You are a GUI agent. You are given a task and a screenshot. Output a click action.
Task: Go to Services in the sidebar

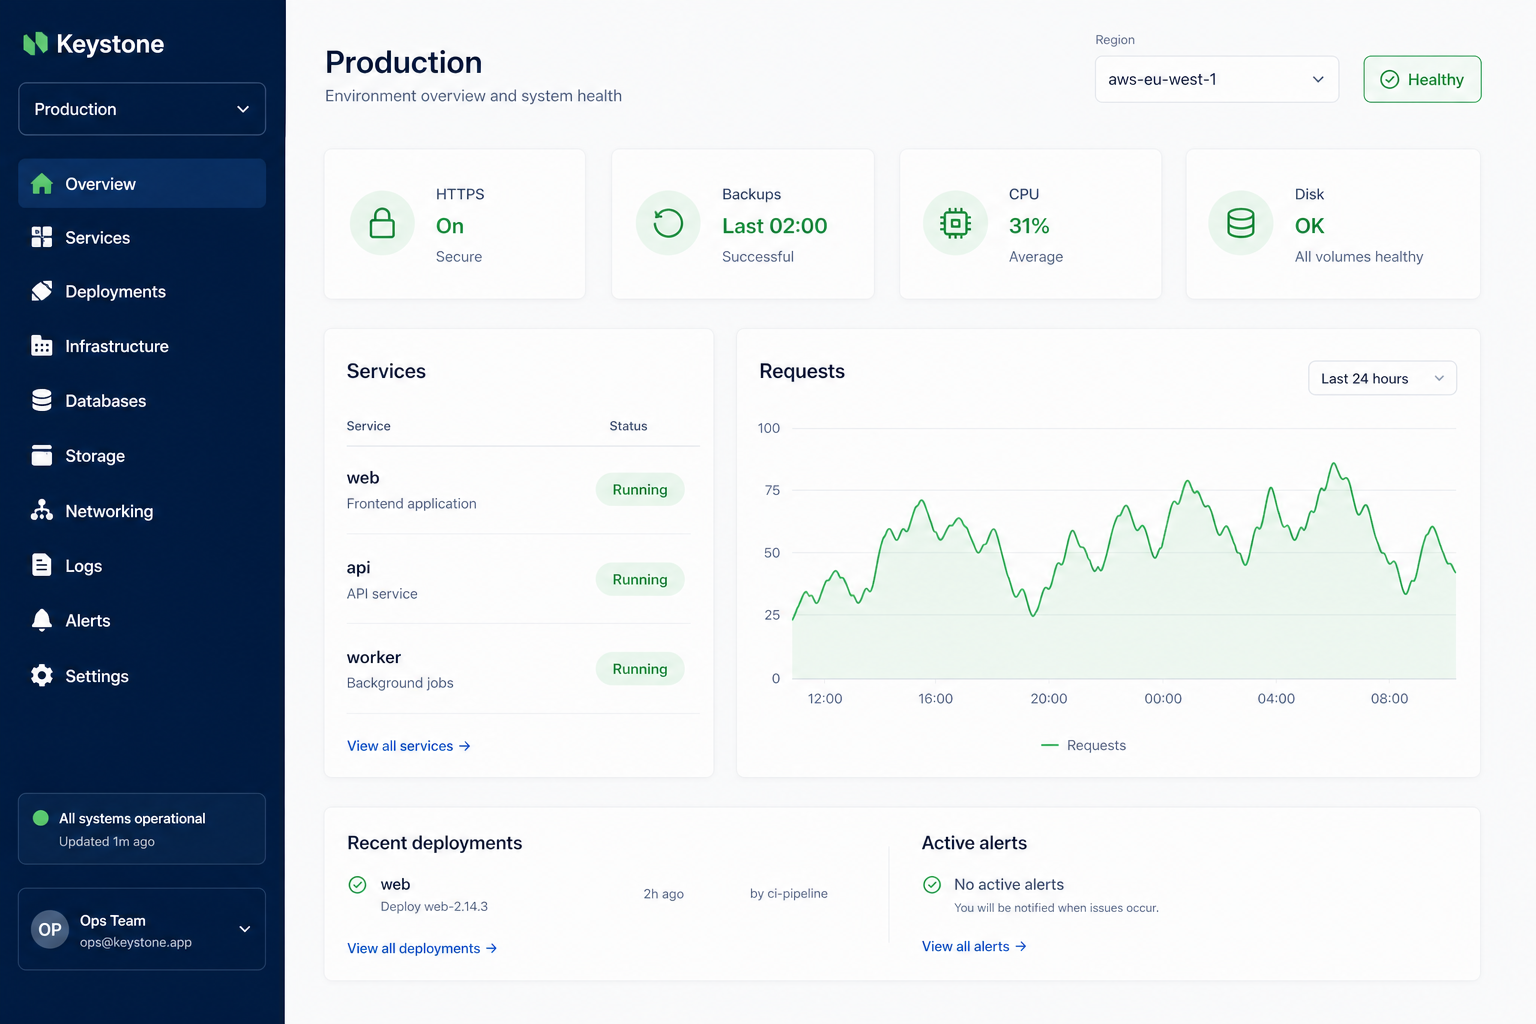point(142,237)
